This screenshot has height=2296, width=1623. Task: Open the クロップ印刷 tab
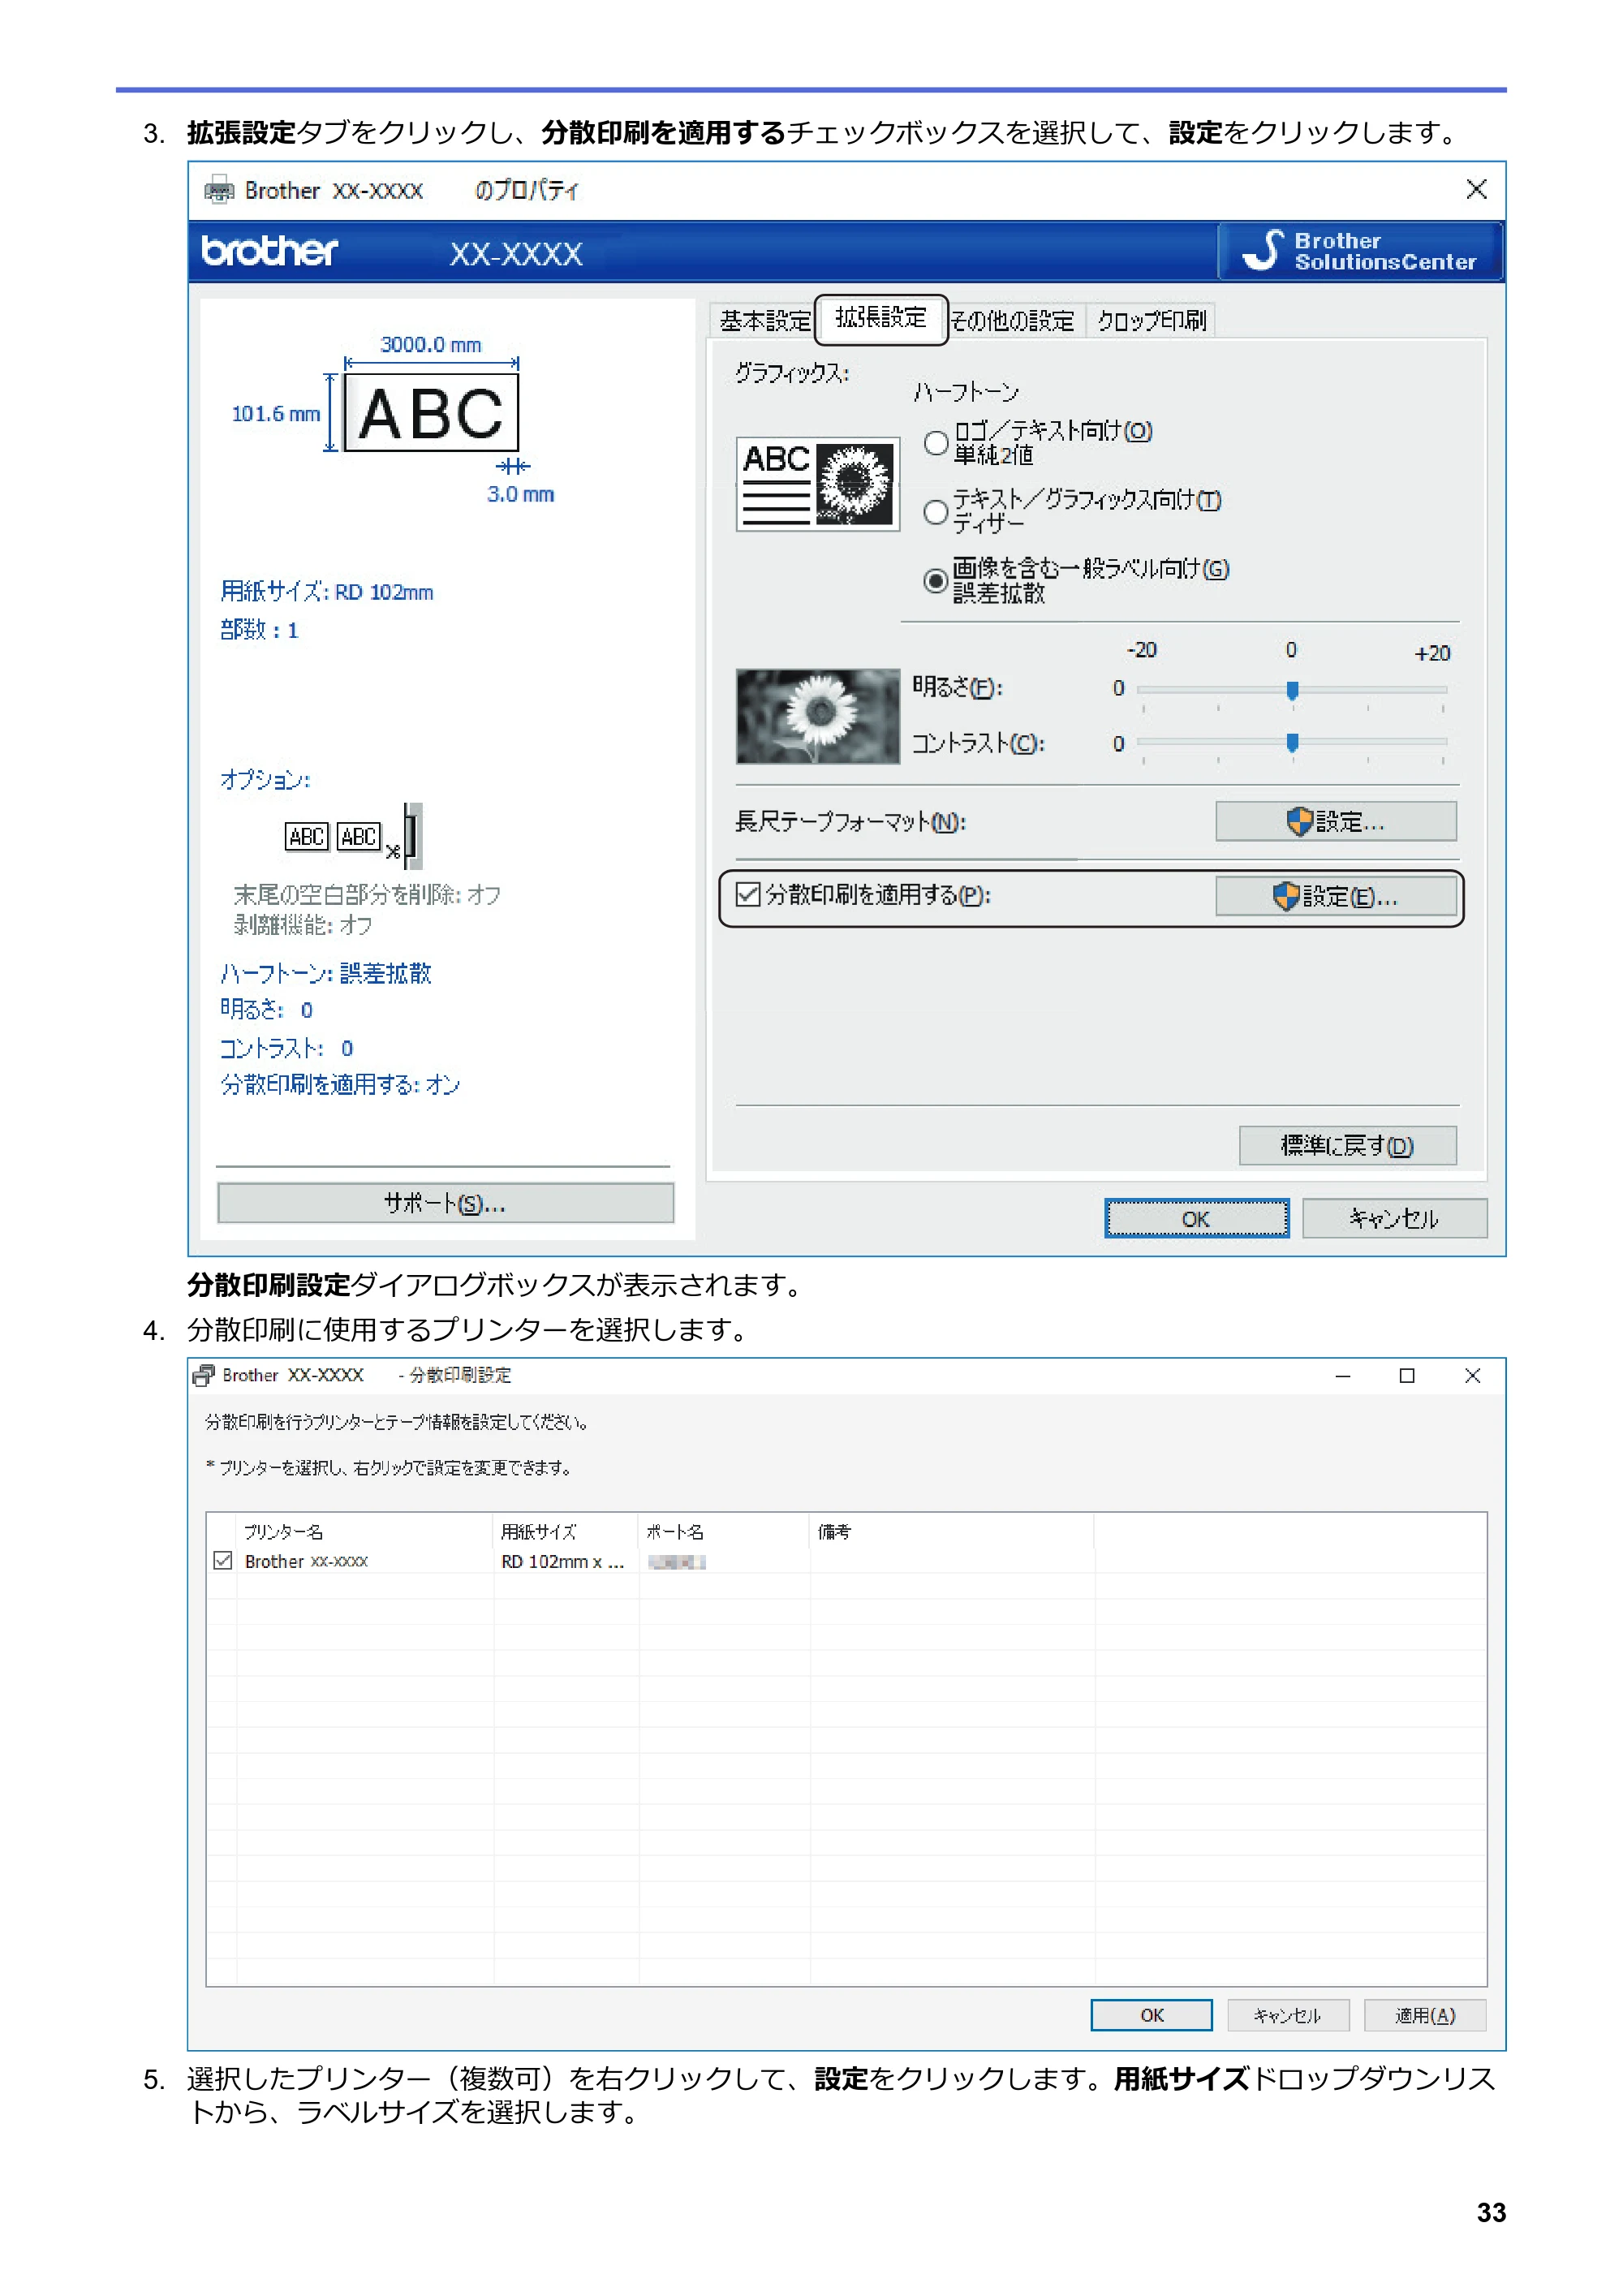[1151, 321]
